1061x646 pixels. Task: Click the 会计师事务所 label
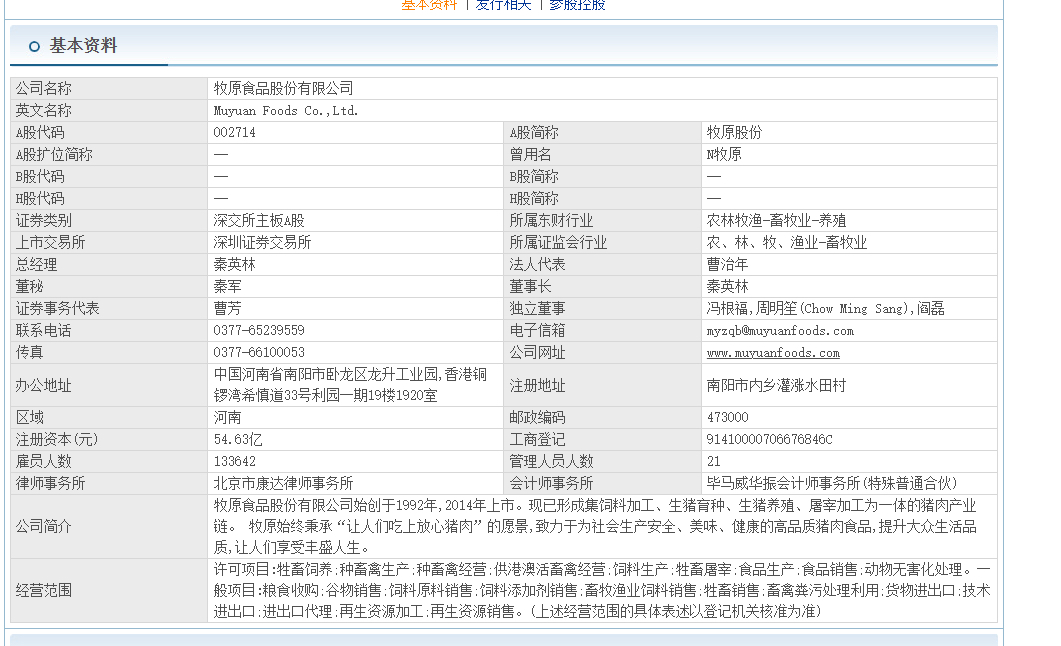click(551, 484)
